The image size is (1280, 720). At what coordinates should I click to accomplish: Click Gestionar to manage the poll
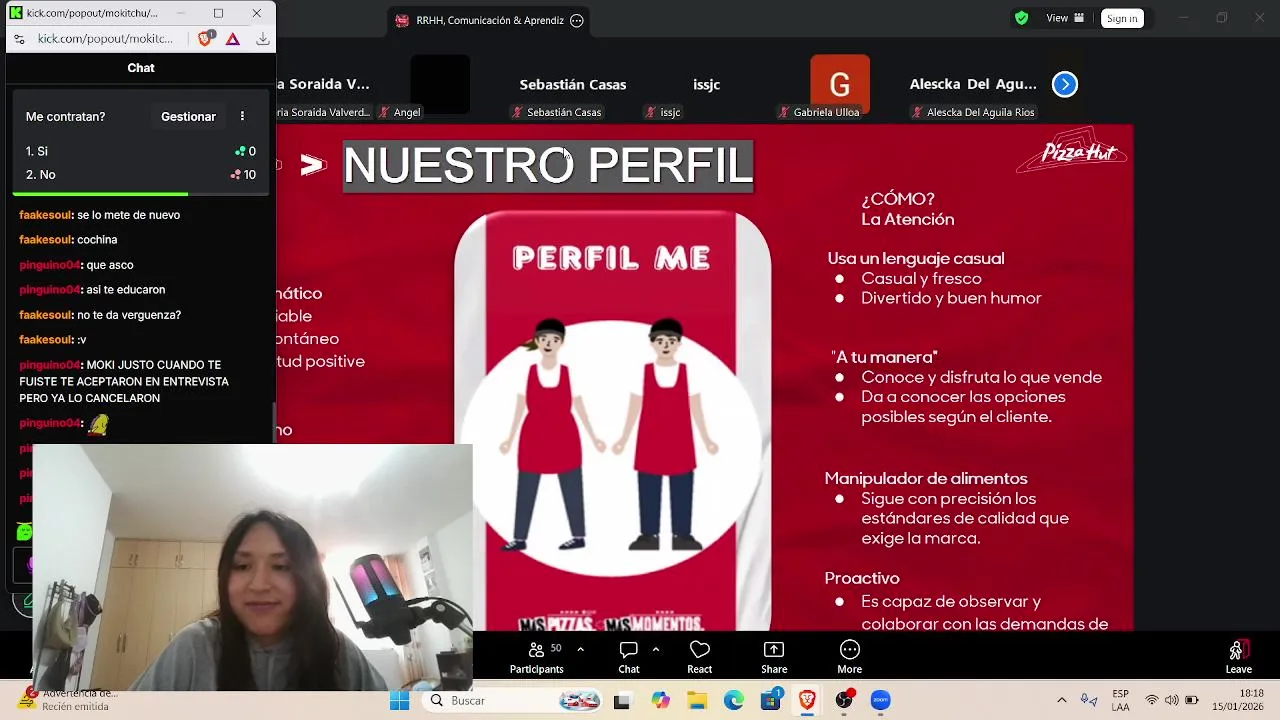coord(188,116)
